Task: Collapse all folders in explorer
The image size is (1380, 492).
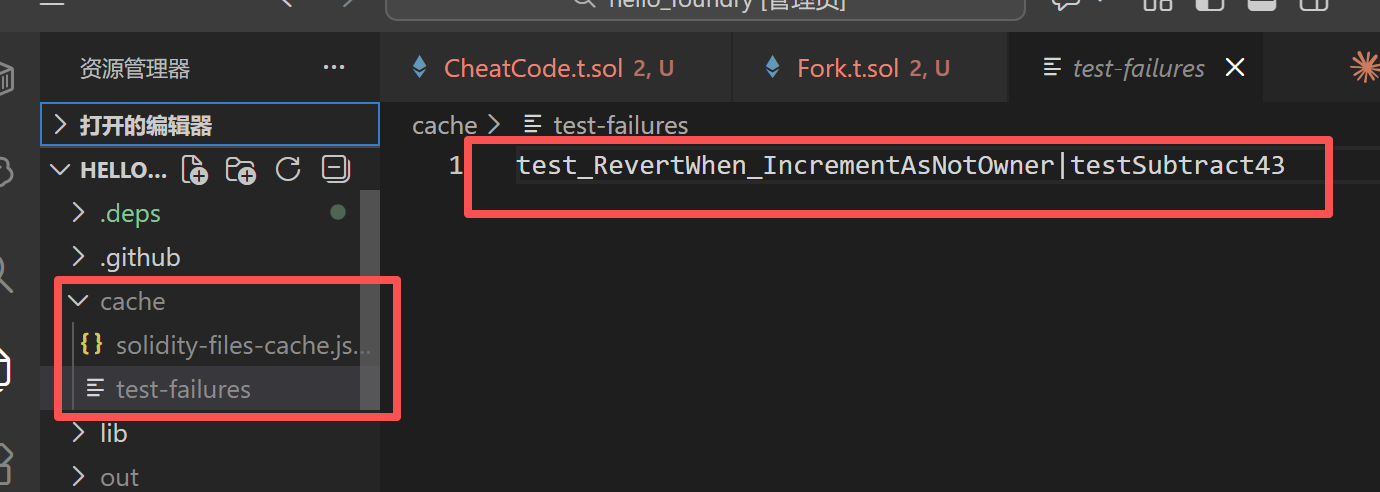Action: tap(335, 170)
